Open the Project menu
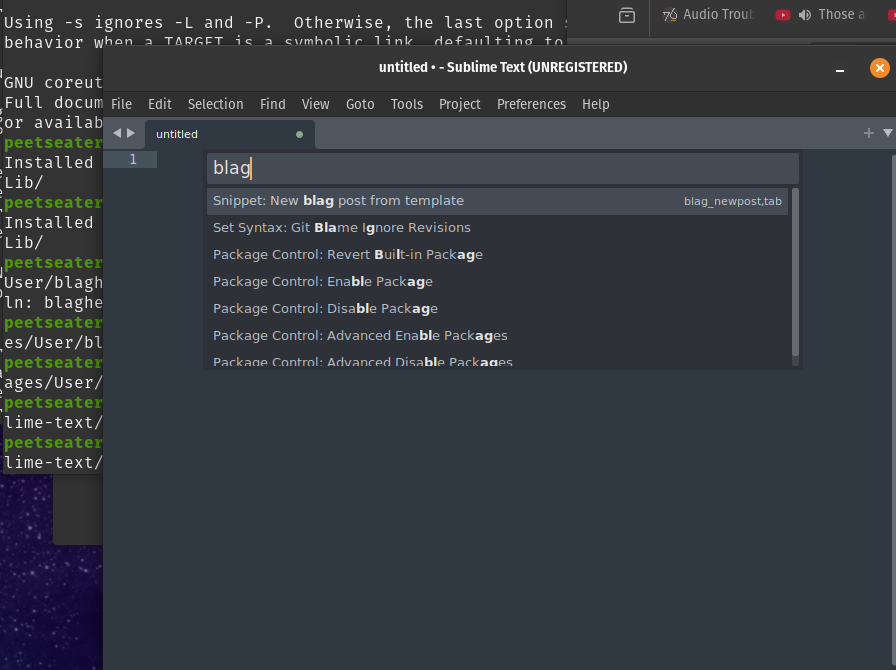This screenshot has height=670, width=896. click(x=459, y=104)
